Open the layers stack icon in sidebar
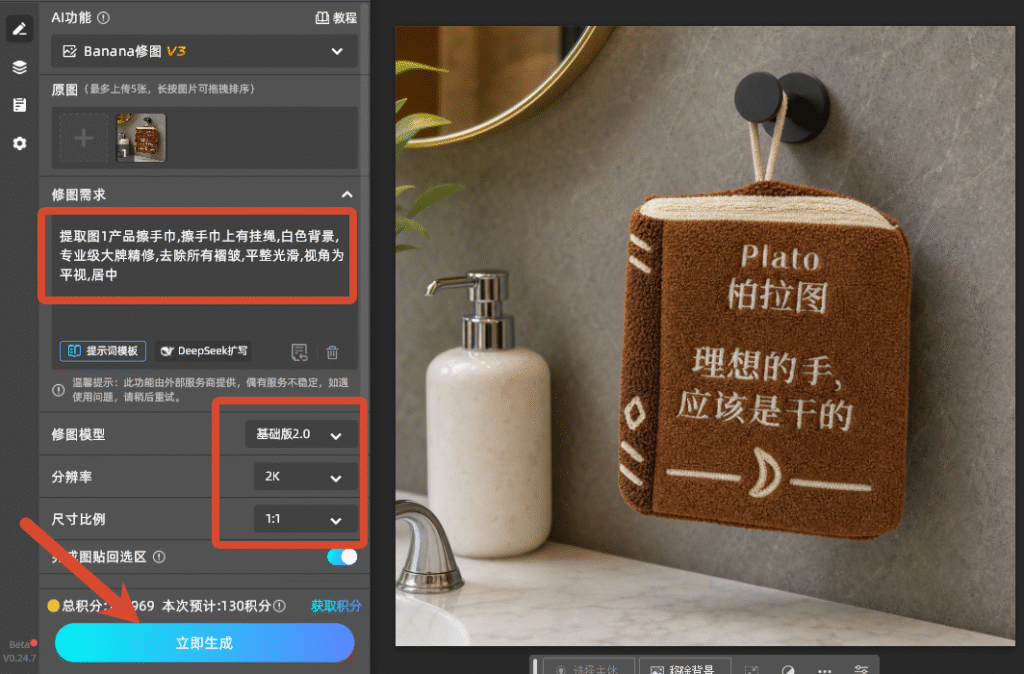1024x674 pixels. [20, 67]
